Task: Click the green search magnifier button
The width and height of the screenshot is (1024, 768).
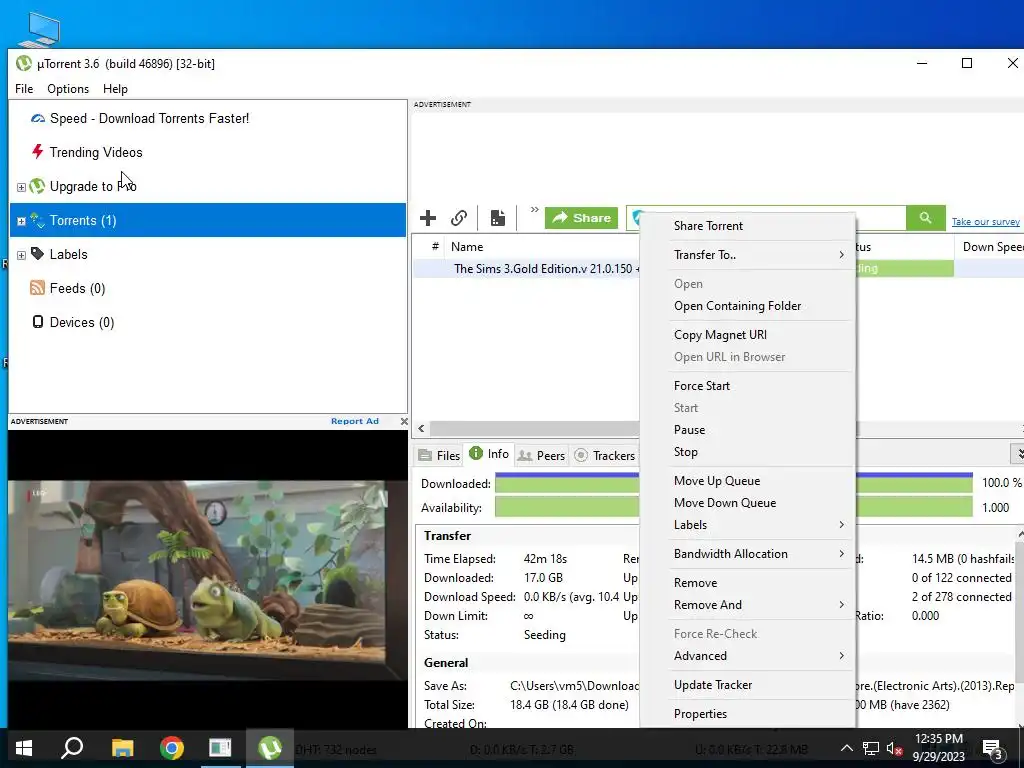Action: point(925,217)
